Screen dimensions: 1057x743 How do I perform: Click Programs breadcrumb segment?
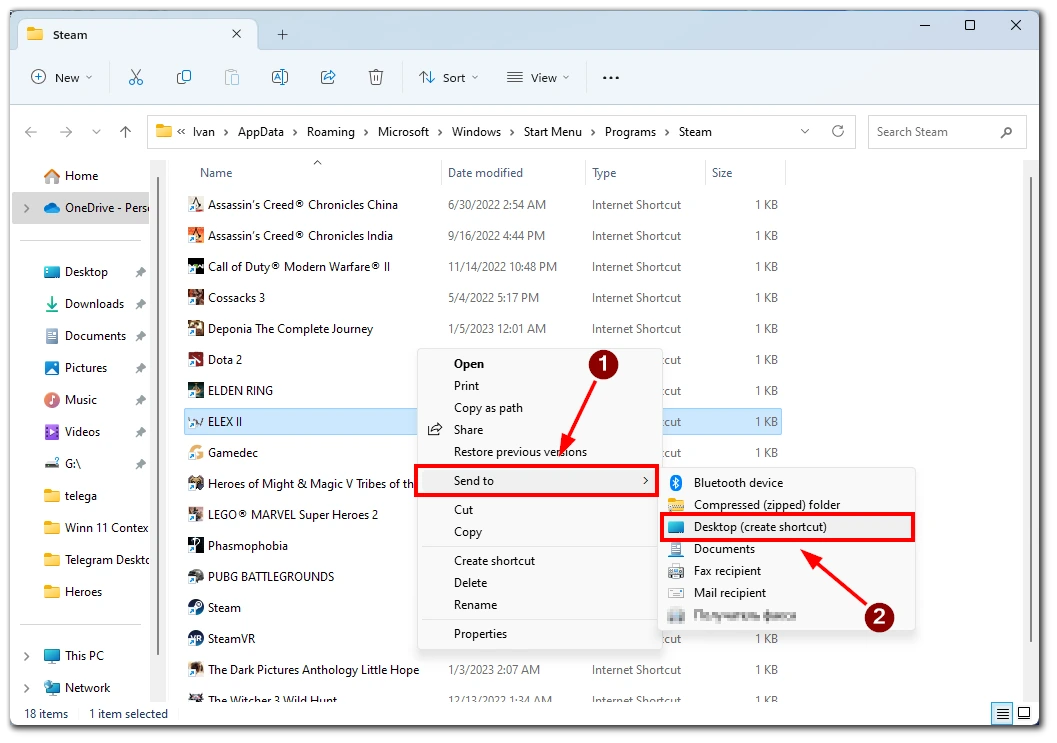point(630,131)
